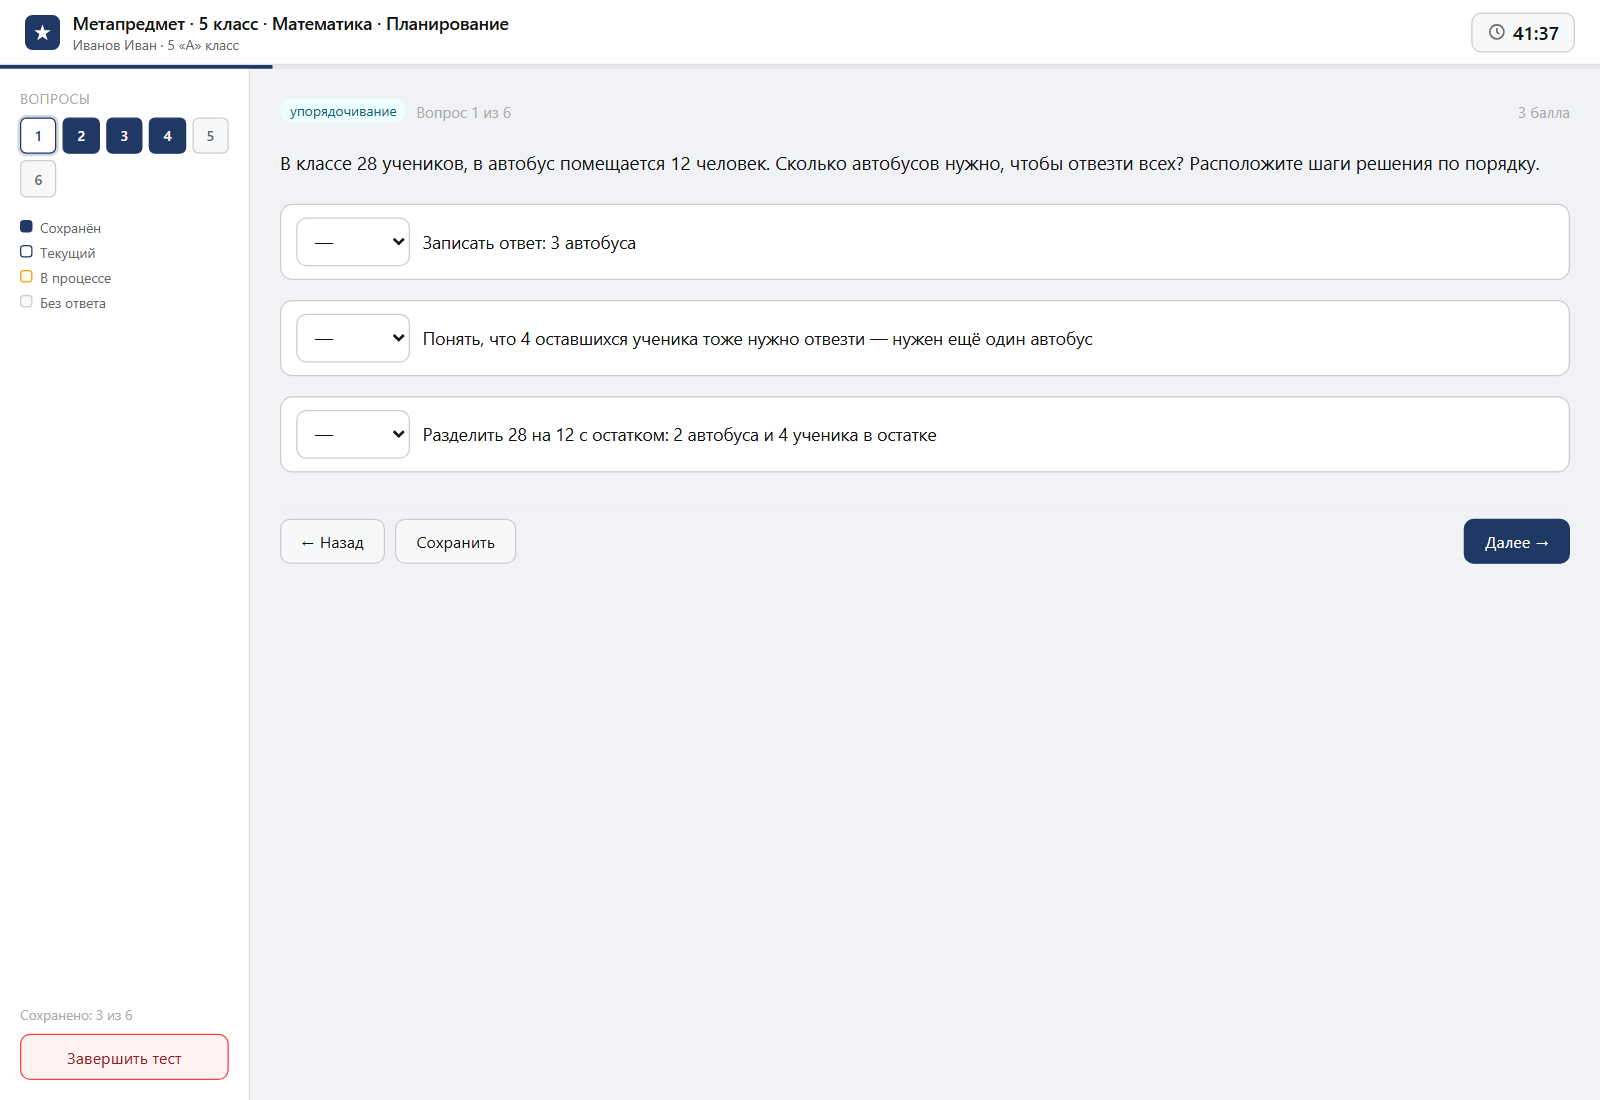Go to question 1 in the navigator
The image size is (1600, 1100).
pyautogui.click(x=38, y=136)
